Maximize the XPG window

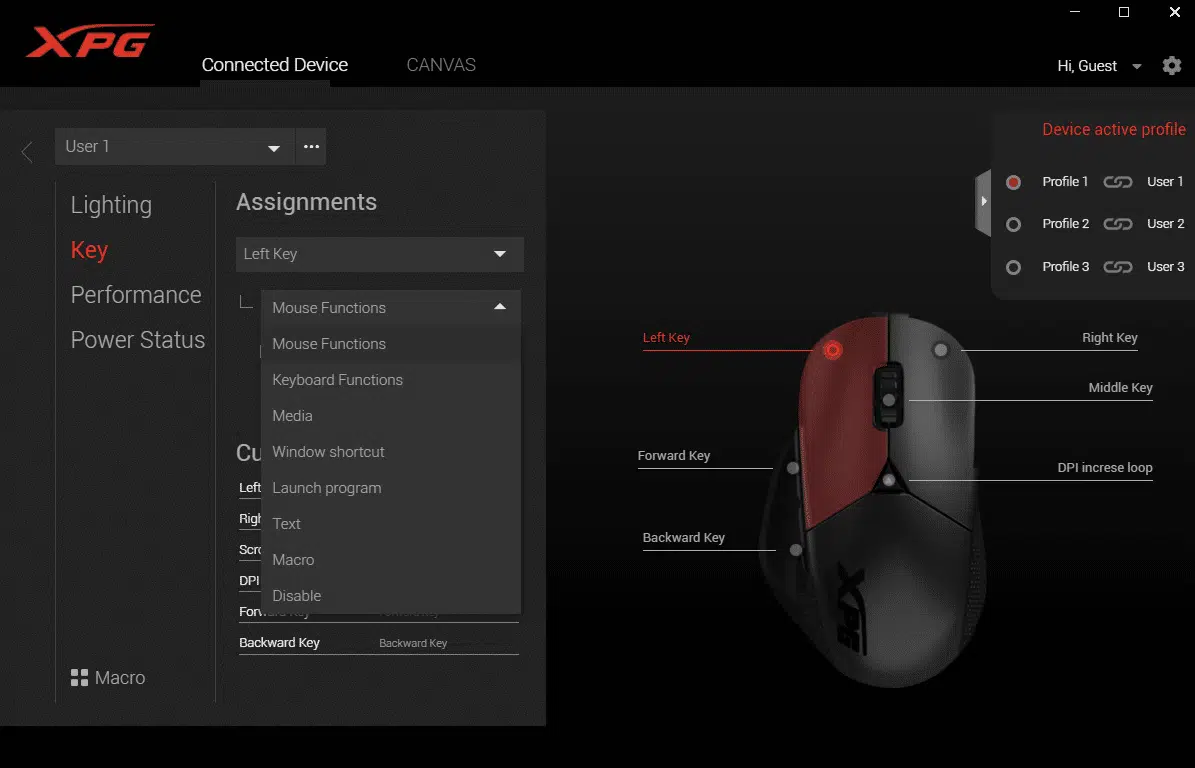click(1123, 11)
